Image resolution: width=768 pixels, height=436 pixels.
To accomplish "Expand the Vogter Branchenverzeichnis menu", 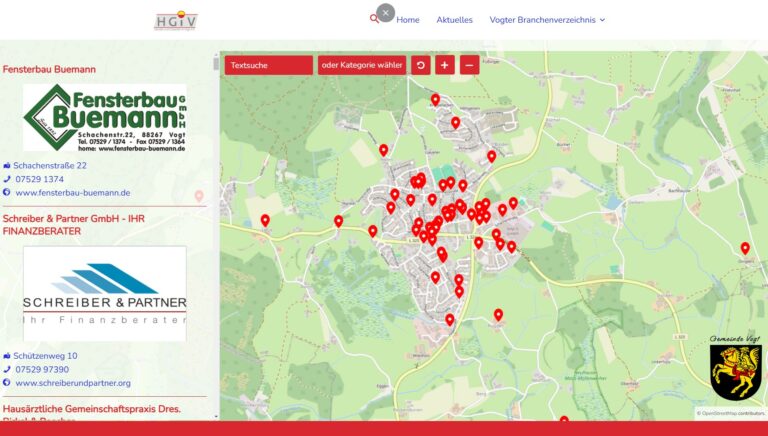I will click(x=547, y=20).
